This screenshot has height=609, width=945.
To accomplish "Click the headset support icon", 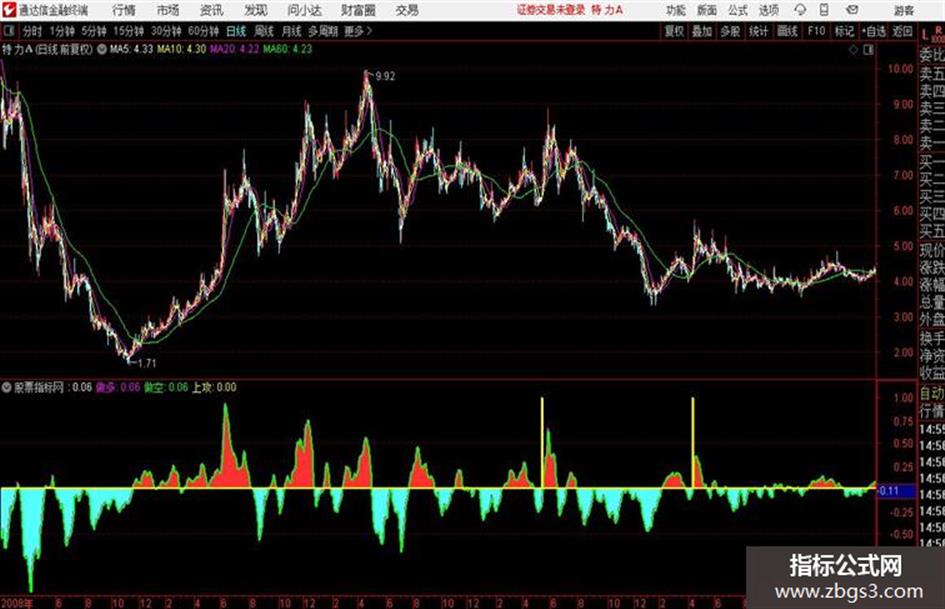I will [800, 10].
